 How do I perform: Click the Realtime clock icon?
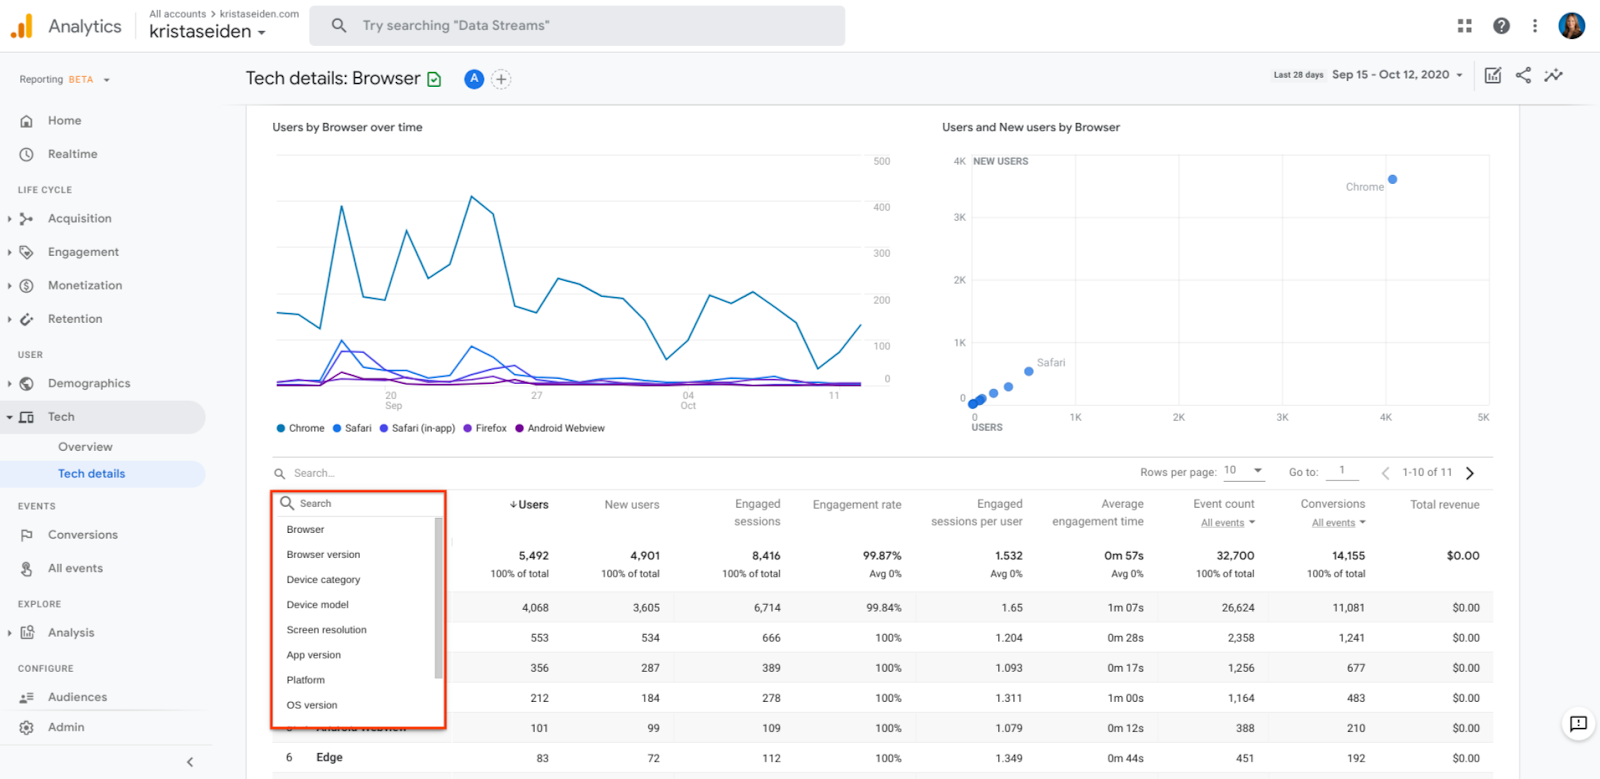[x=27, y=155]
